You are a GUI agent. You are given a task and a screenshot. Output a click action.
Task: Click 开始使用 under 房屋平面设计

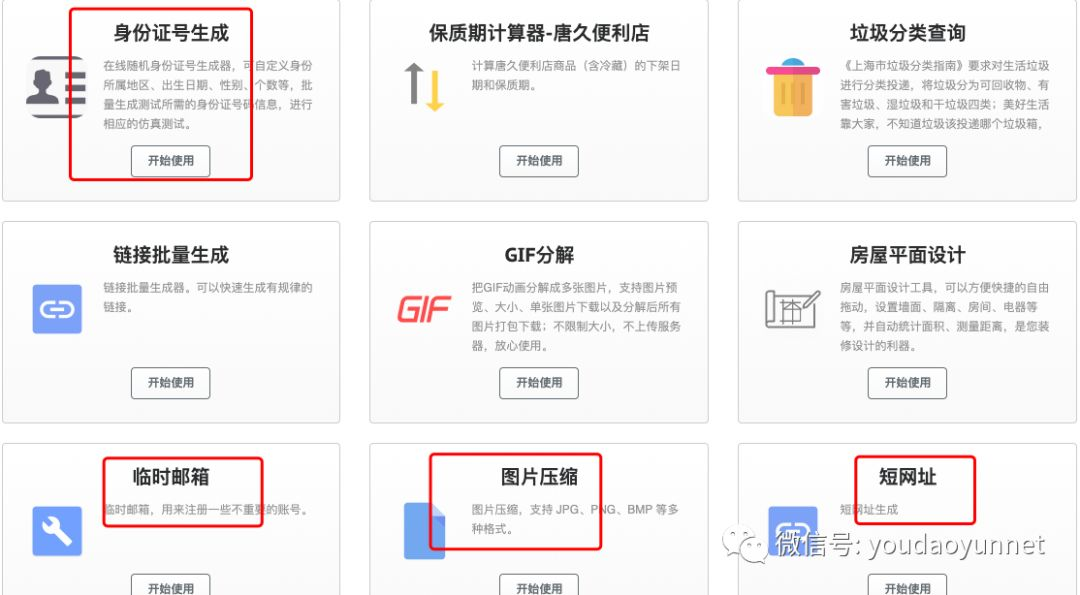click(907, 383)
